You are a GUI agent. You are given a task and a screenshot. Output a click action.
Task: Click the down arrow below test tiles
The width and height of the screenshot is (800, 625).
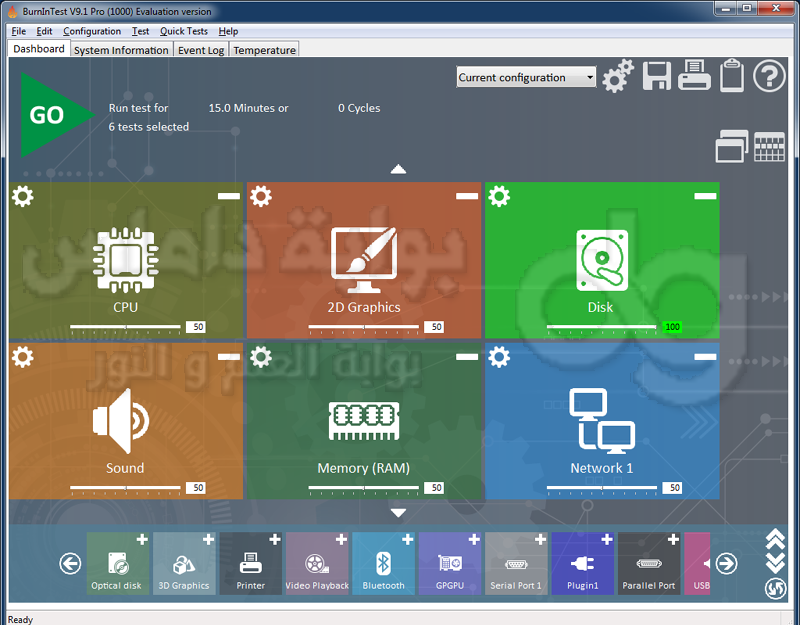click(x=398, y=513)
